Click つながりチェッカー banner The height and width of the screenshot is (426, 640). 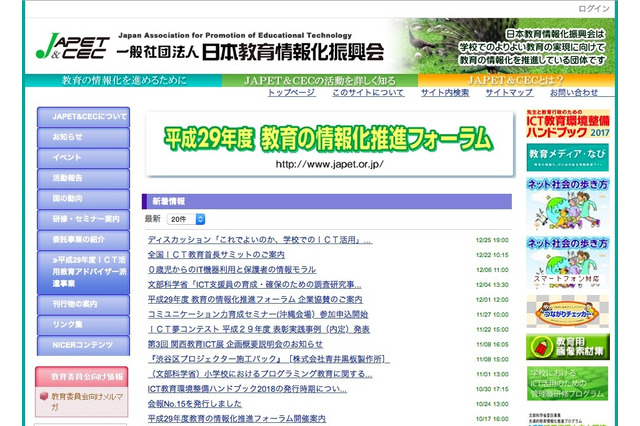pos(568,312)
